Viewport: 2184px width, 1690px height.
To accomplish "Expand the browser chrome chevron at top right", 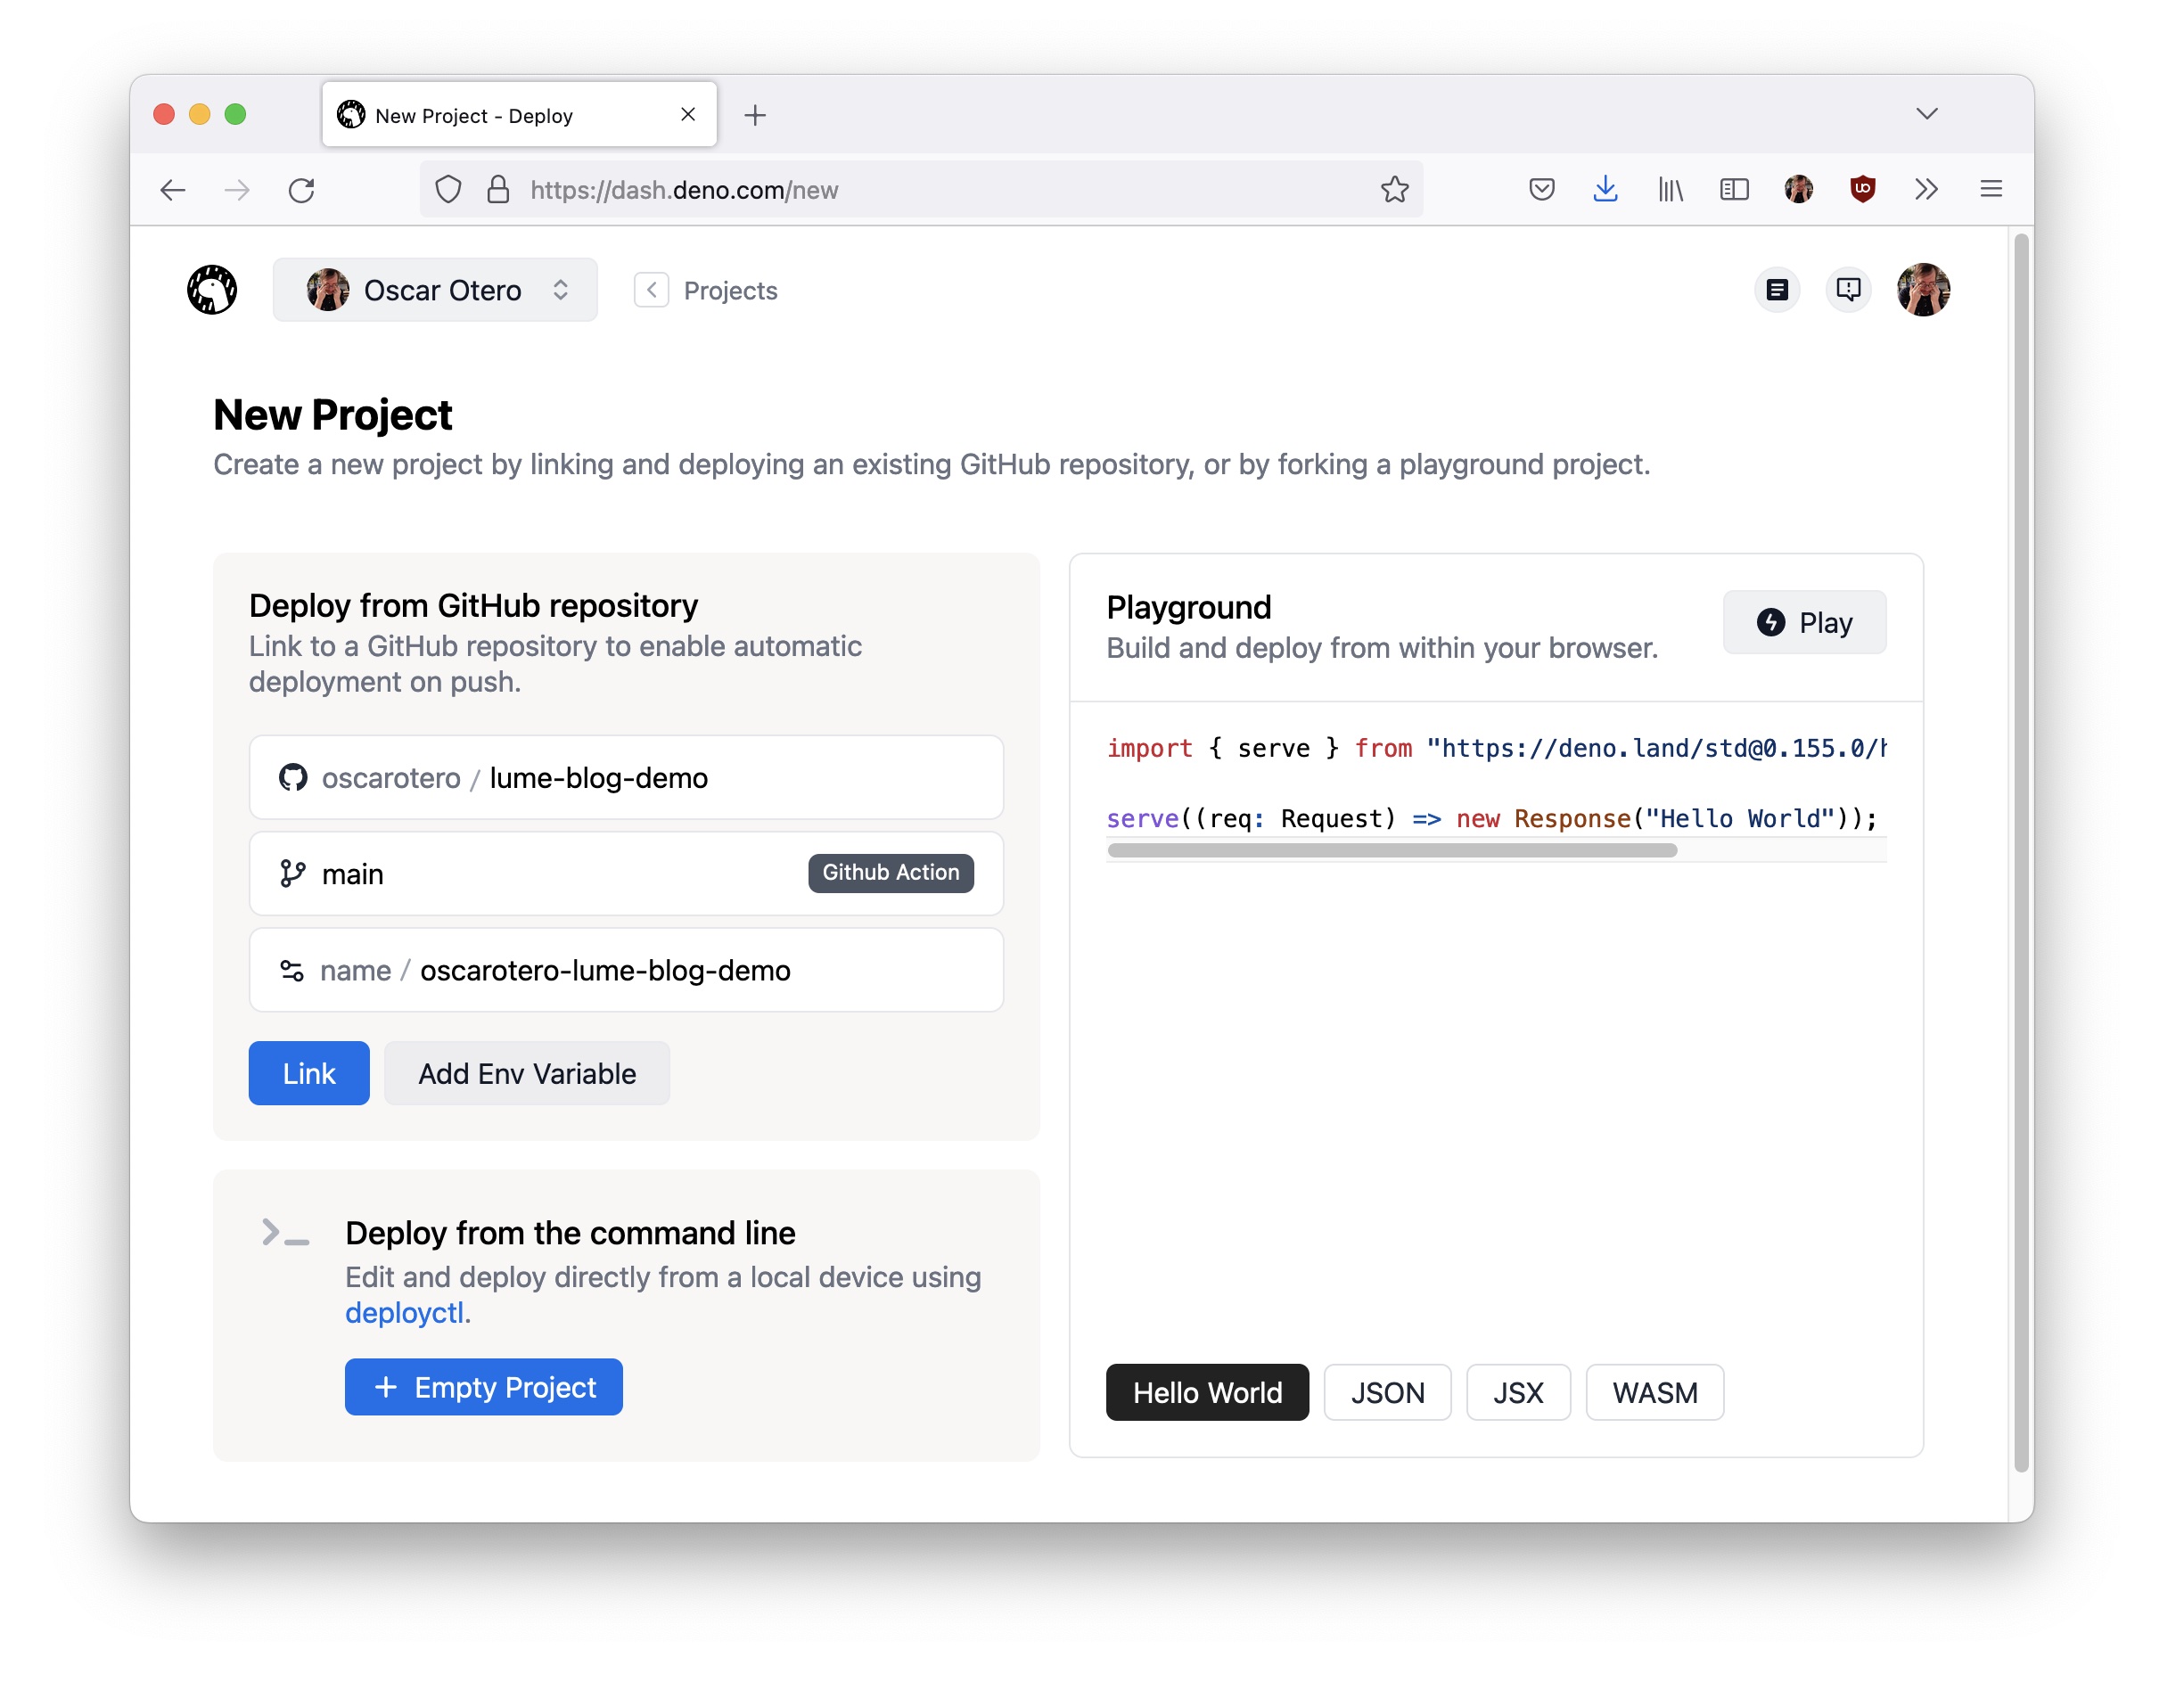I will (x=1927, y=113).
